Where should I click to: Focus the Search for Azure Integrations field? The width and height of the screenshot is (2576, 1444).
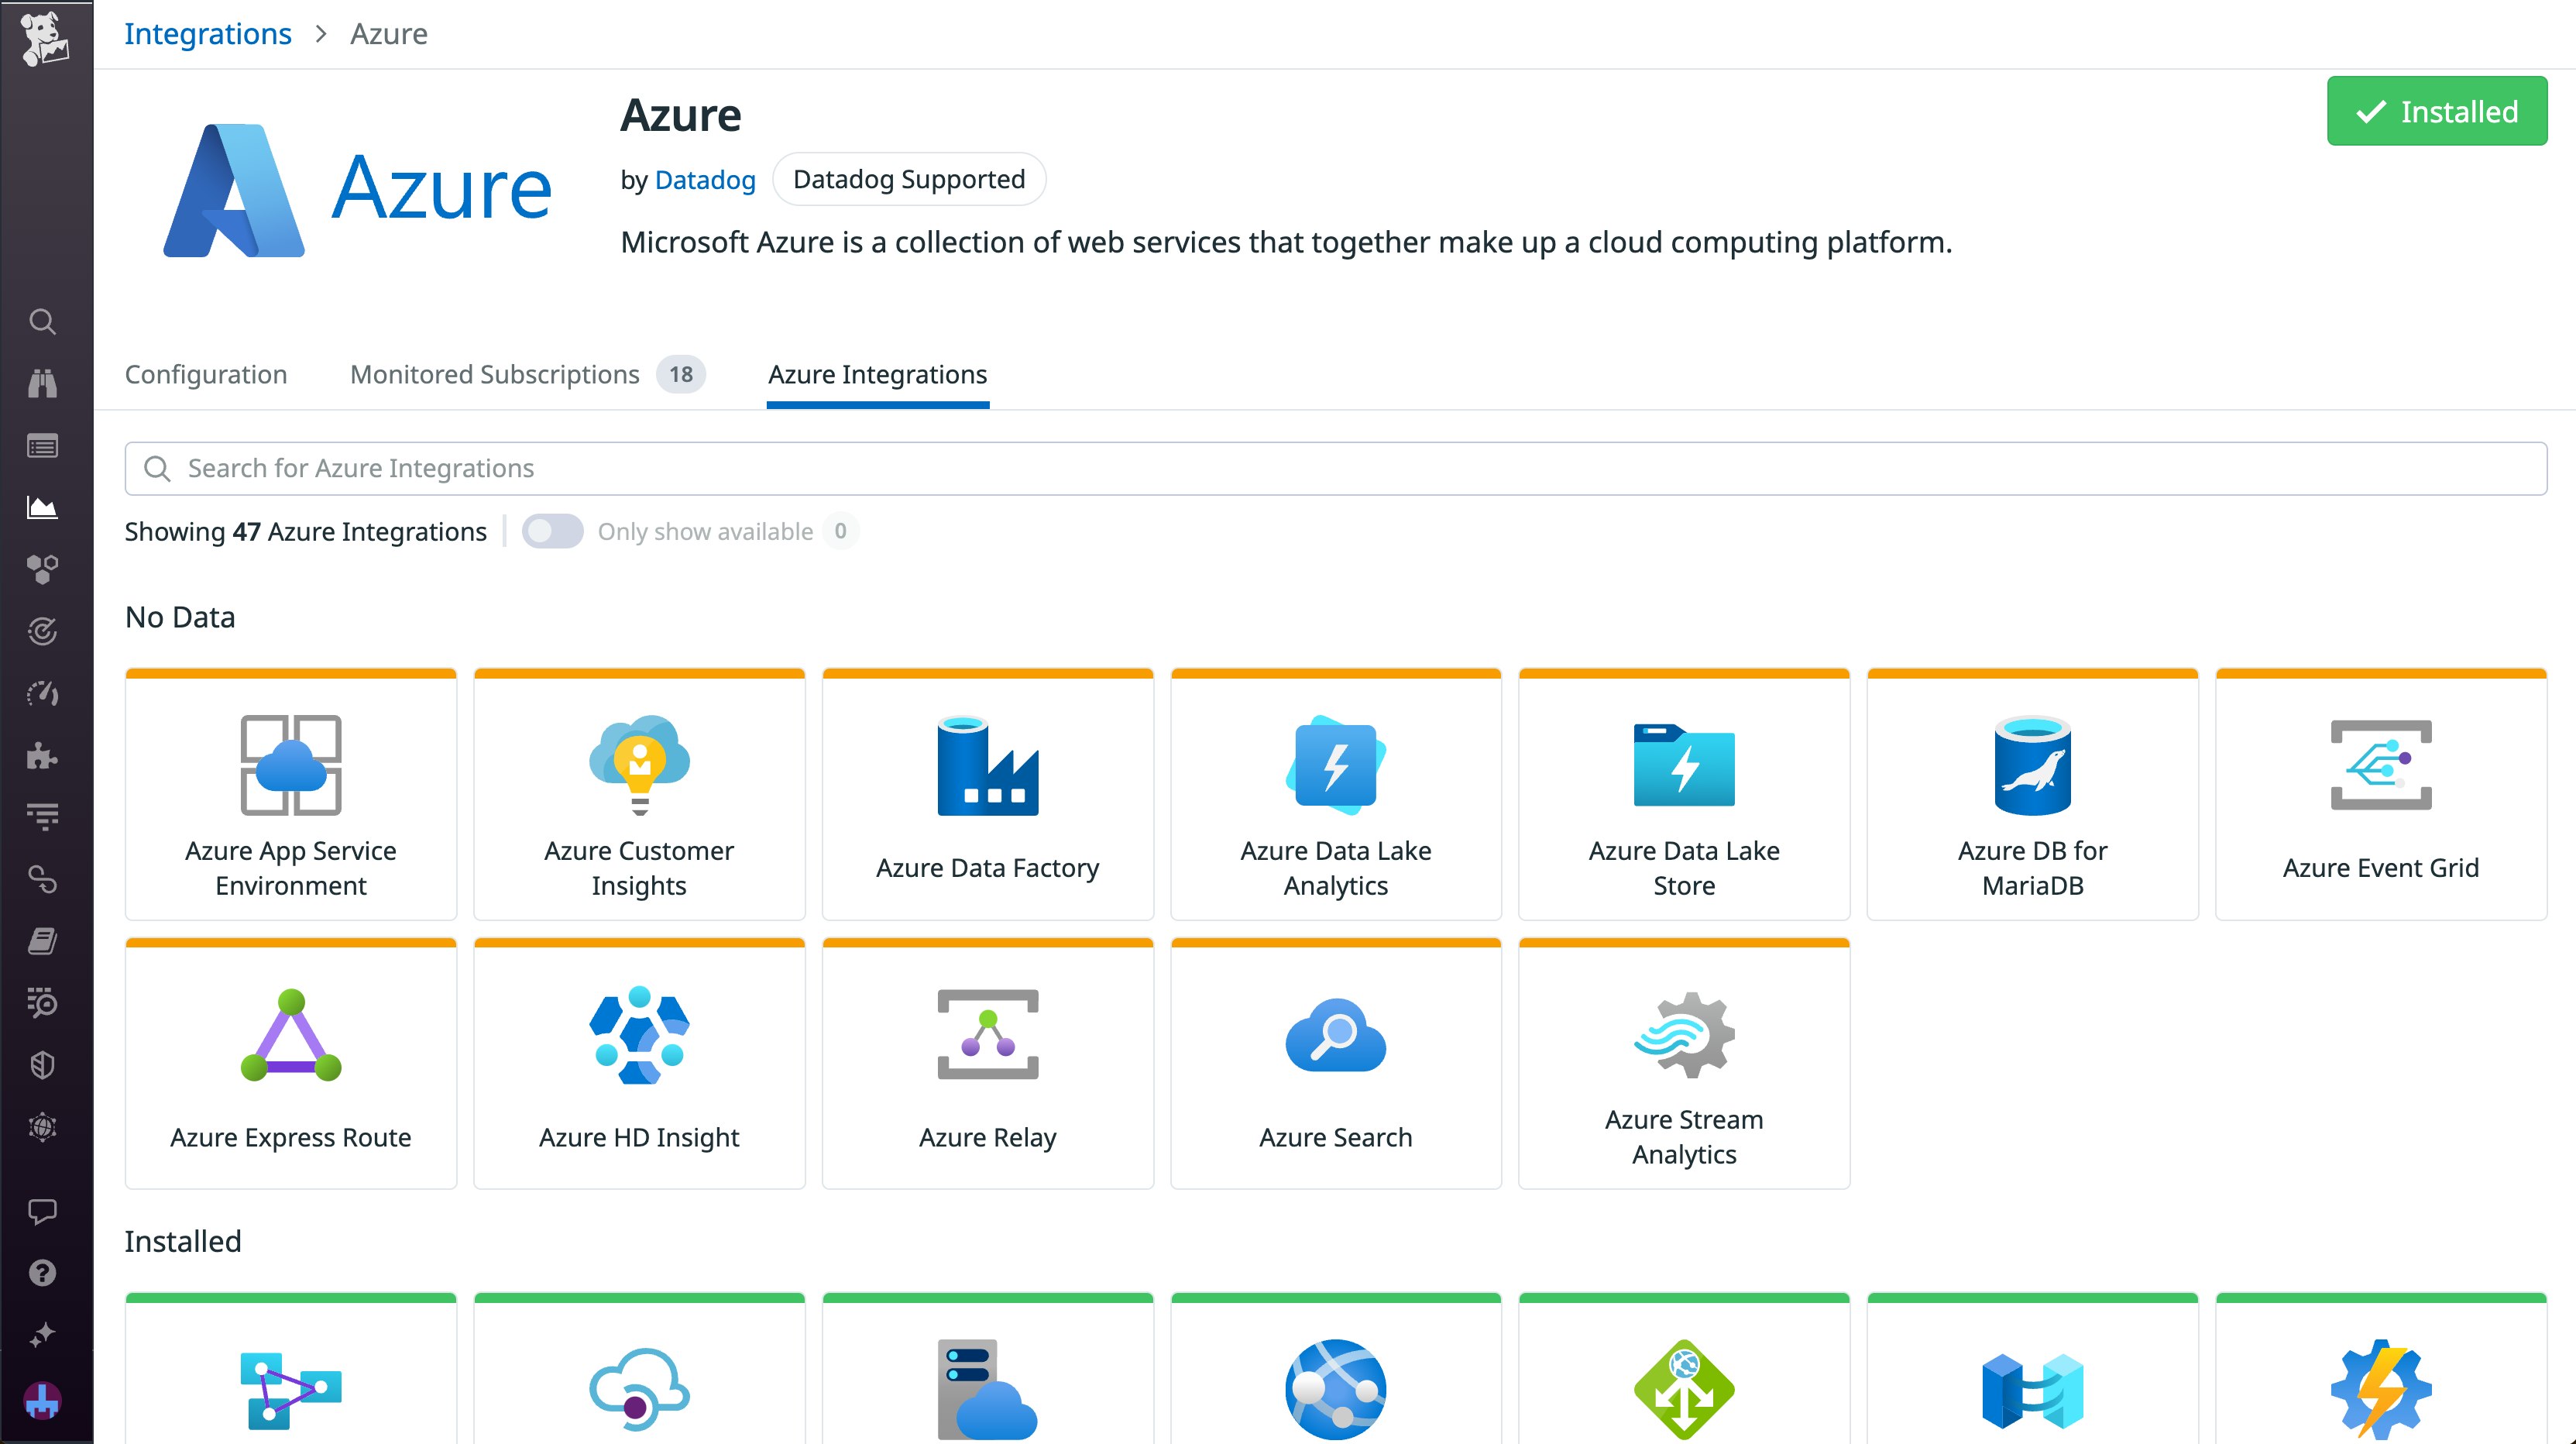pyautogui.click(x=1335, y=468)
